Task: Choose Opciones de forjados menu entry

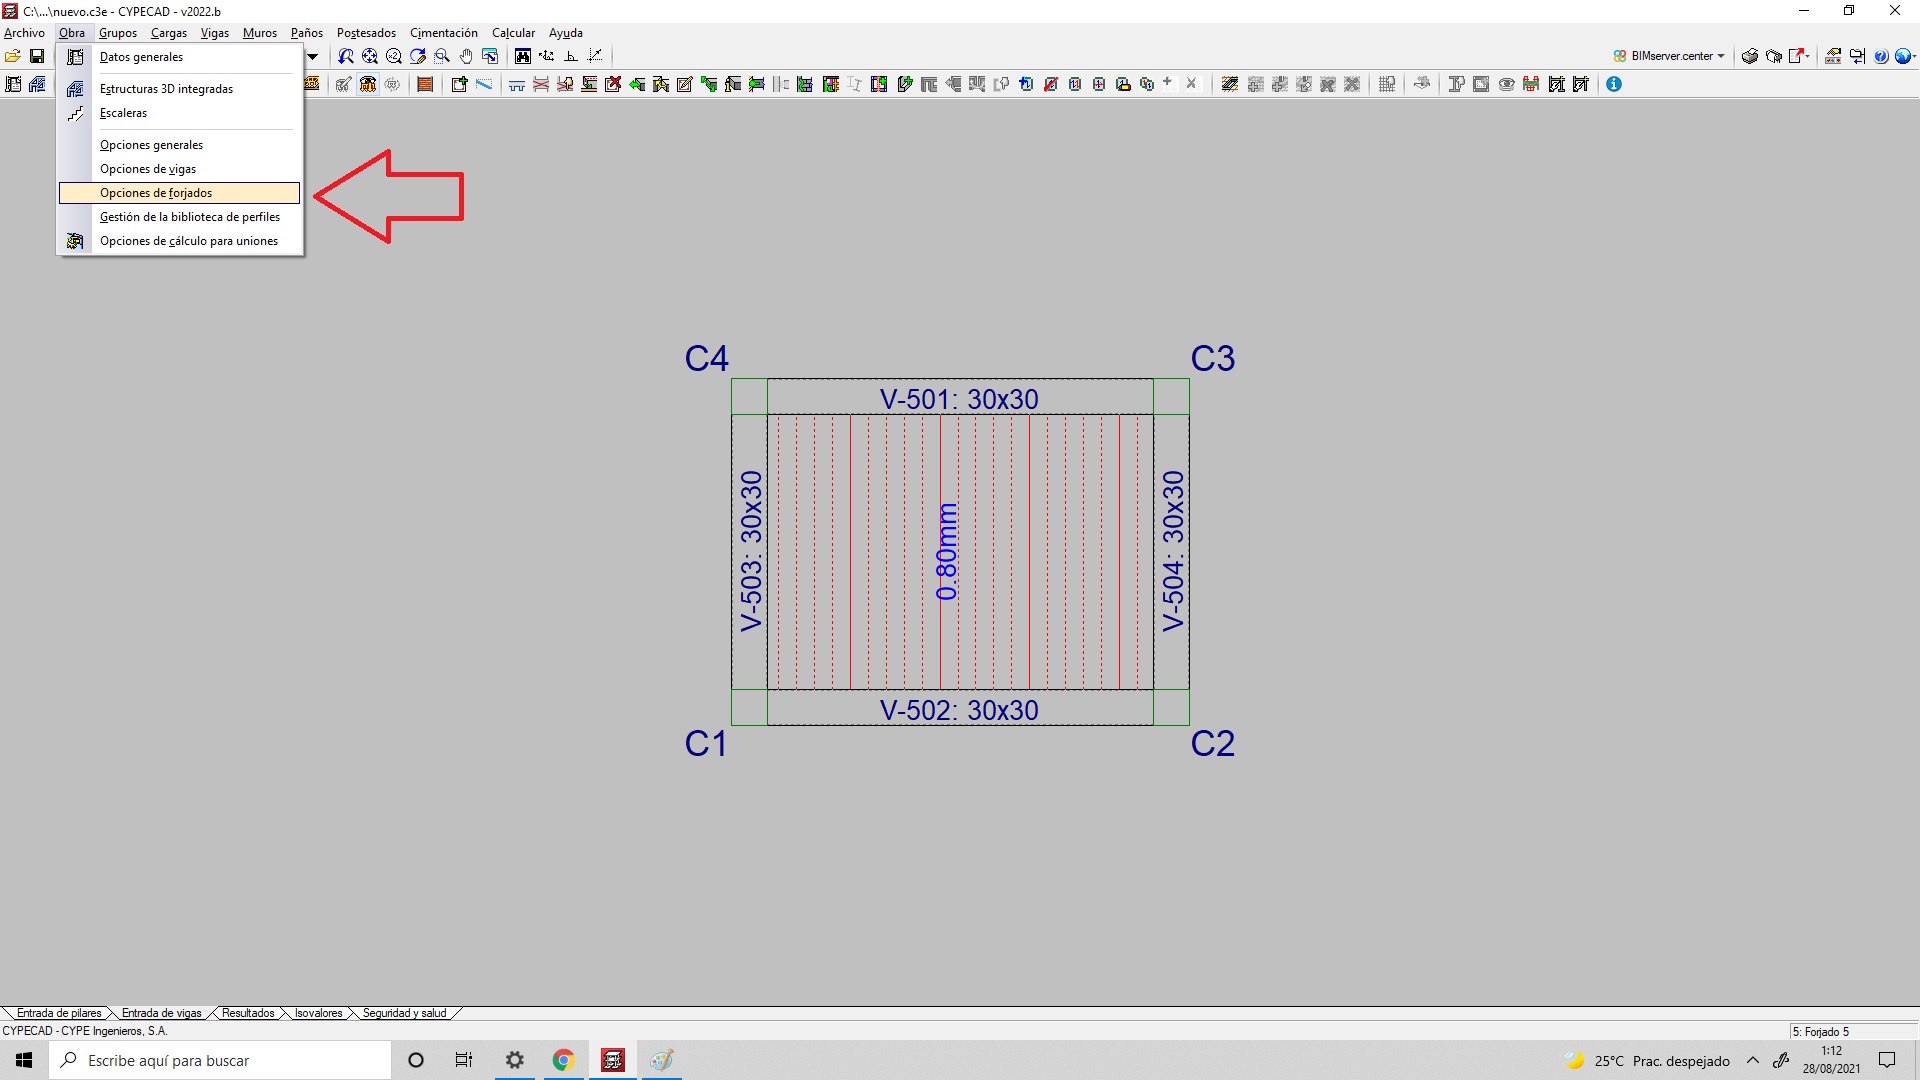Action: 156,193
